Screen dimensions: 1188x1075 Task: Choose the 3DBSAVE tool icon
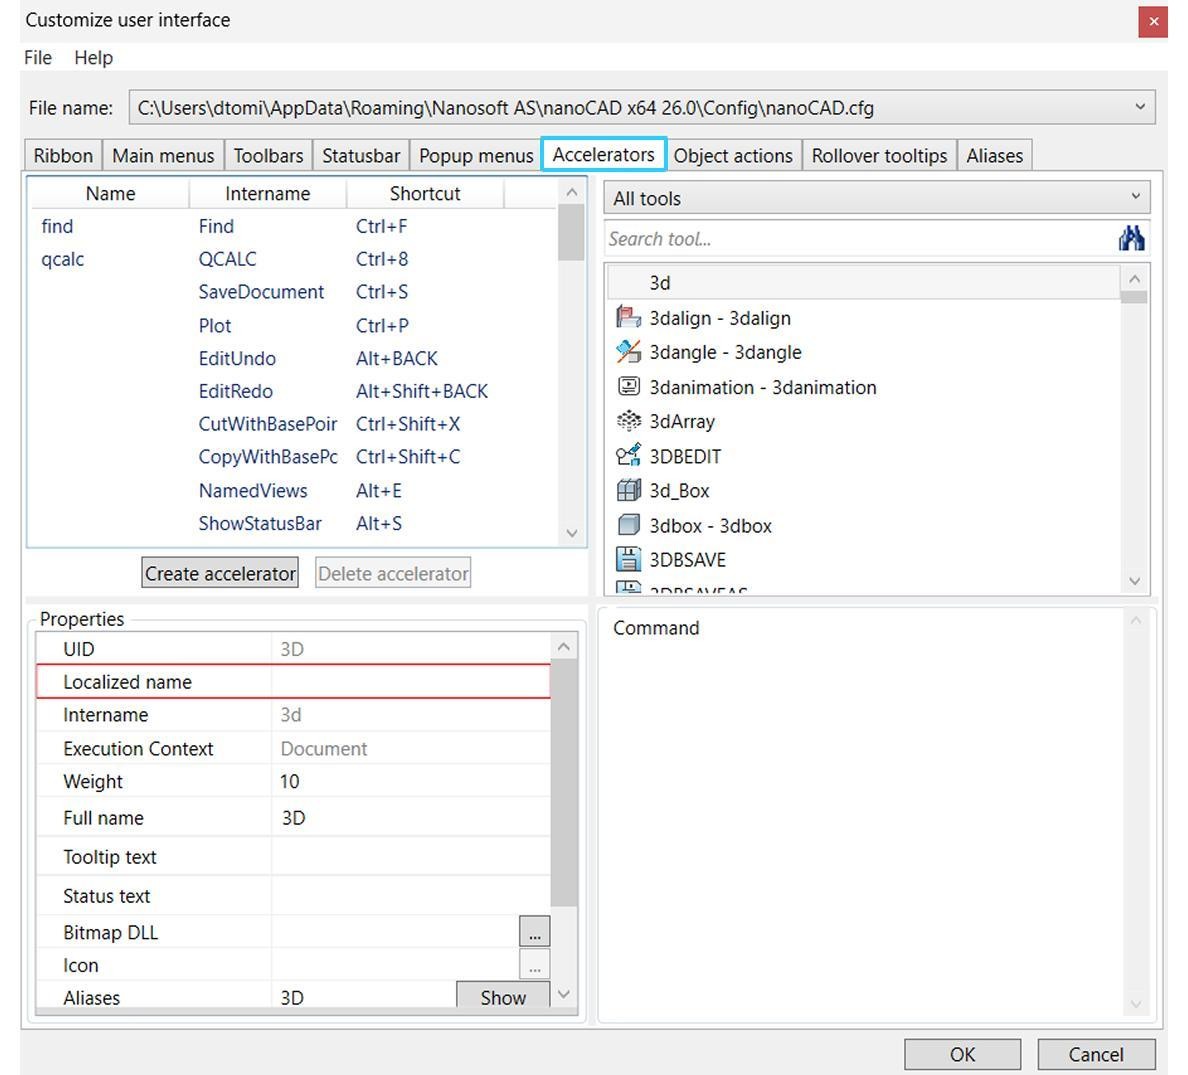pos(628,559)
